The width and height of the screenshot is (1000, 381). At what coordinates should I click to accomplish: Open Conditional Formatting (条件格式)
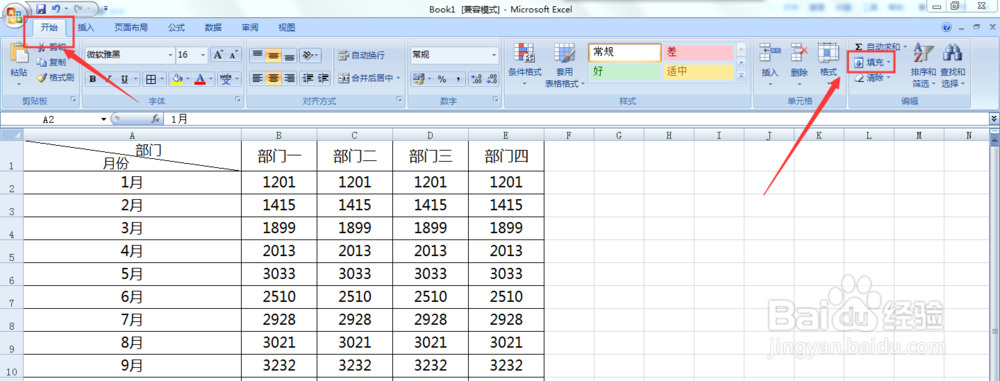525,64
